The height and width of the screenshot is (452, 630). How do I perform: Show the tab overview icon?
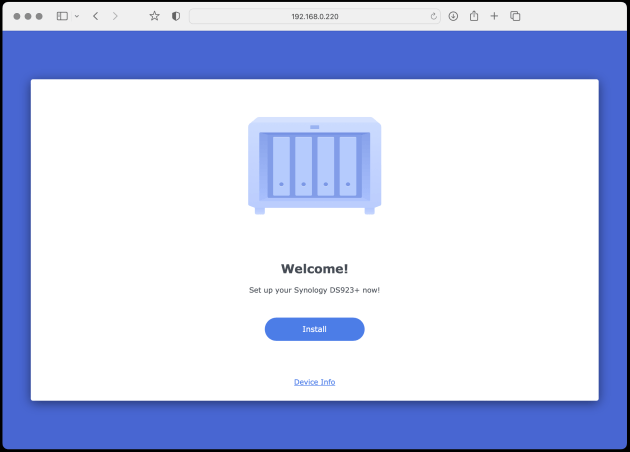pyautogui.click(x=515, y=16)
